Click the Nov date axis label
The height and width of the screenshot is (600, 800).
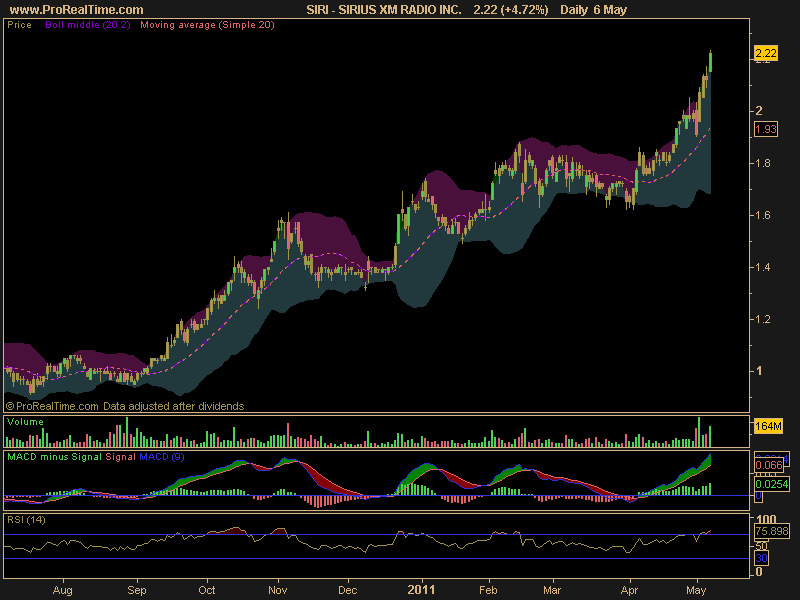pos(278,590)
